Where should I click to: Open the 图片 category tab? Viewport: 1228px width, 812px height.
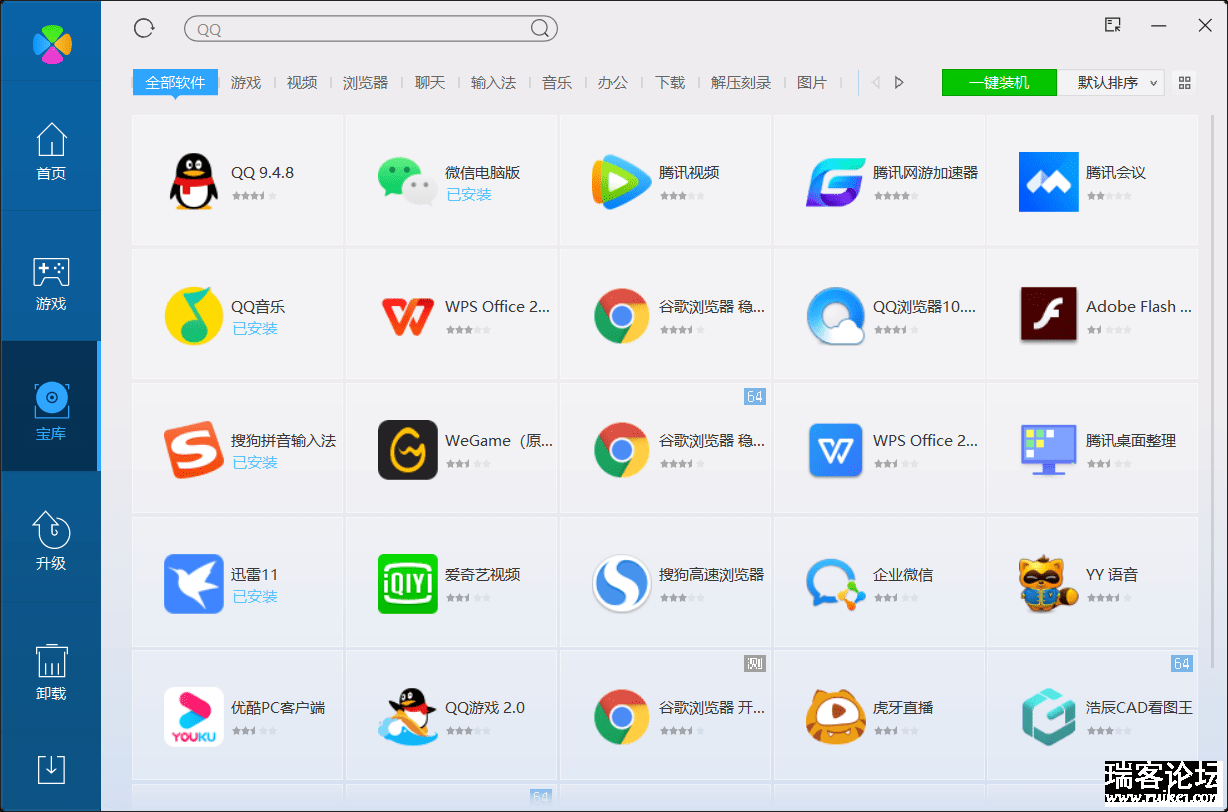[812, 82]
